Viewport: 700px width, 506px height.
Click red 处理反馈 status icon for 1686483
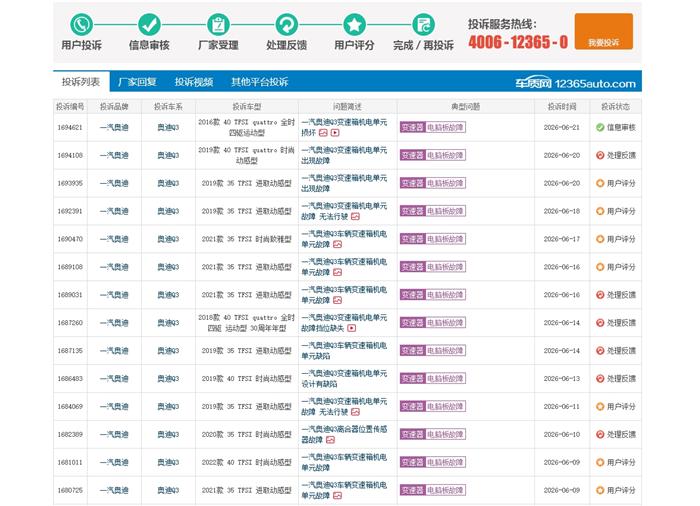[x=600, y=378]
